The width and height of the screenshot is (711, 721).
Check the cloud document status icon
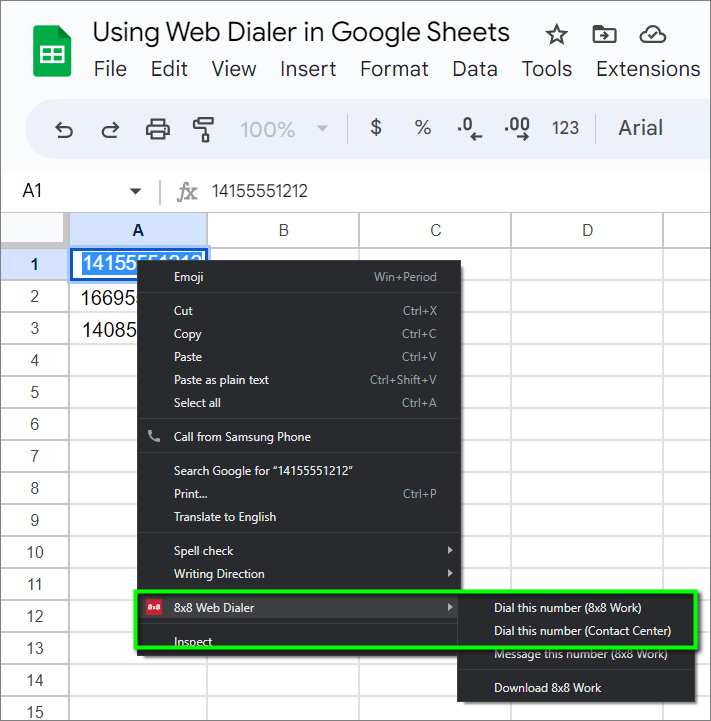pyautogui.click(x=653, y=34)
